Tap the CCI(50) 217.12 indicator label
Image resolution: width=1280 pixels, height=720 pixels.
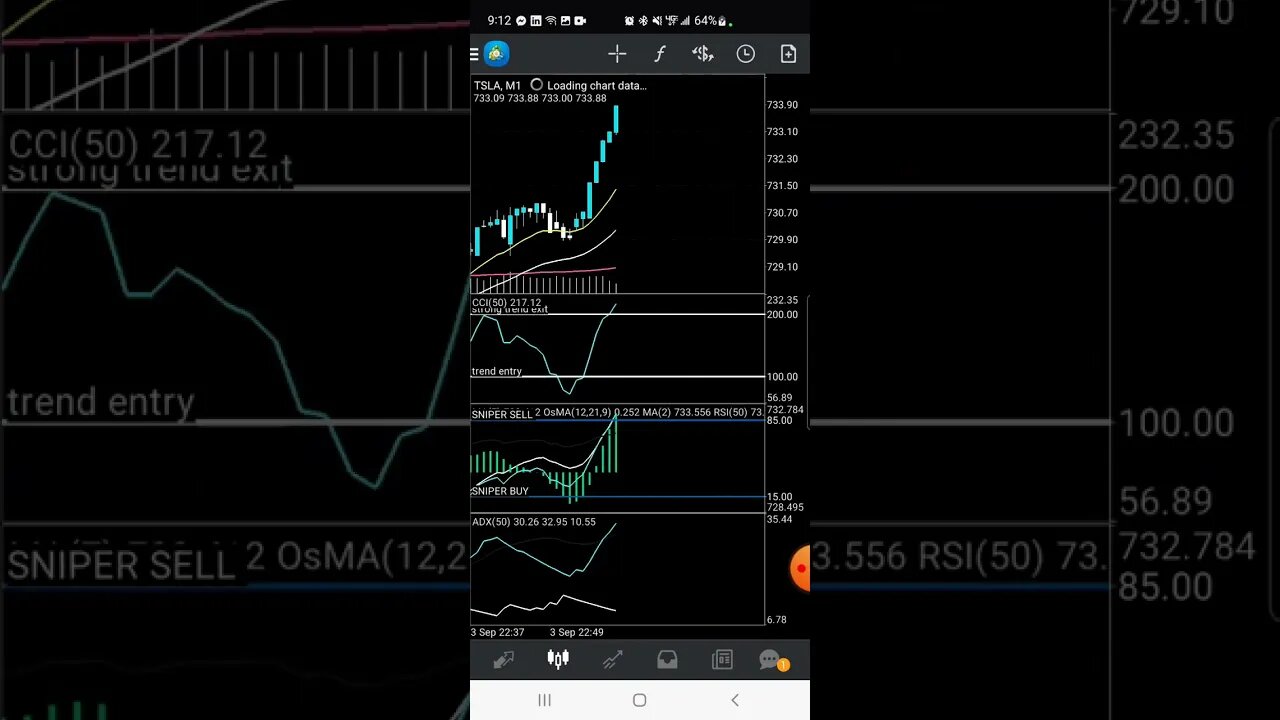pos(506,302)
